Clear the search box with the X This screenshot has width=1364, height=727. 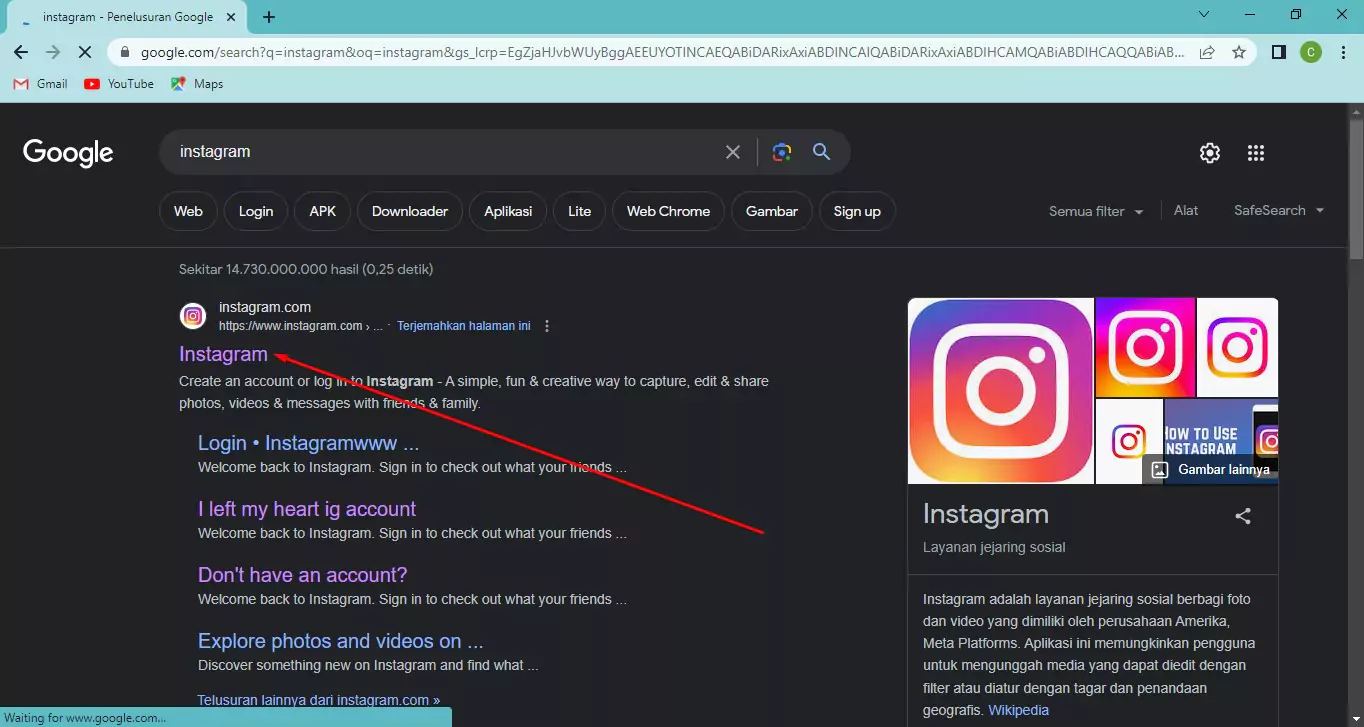pyautogui.click(x=733, y=152)
